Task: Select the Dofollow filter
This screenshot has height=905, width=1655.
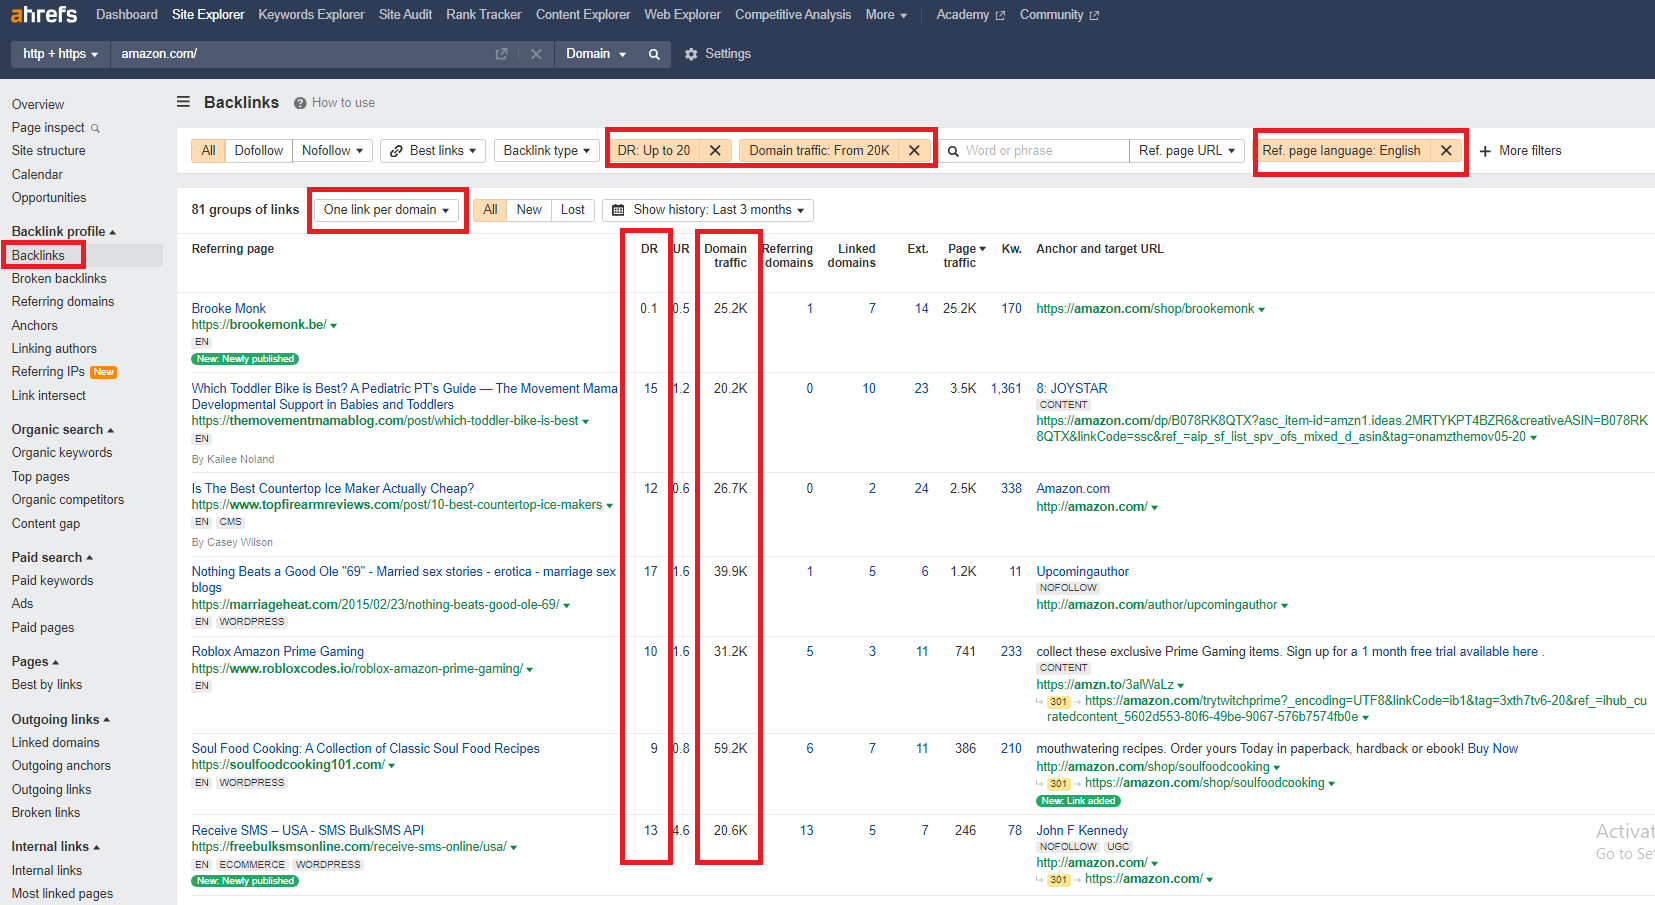Action: [259, 151]
